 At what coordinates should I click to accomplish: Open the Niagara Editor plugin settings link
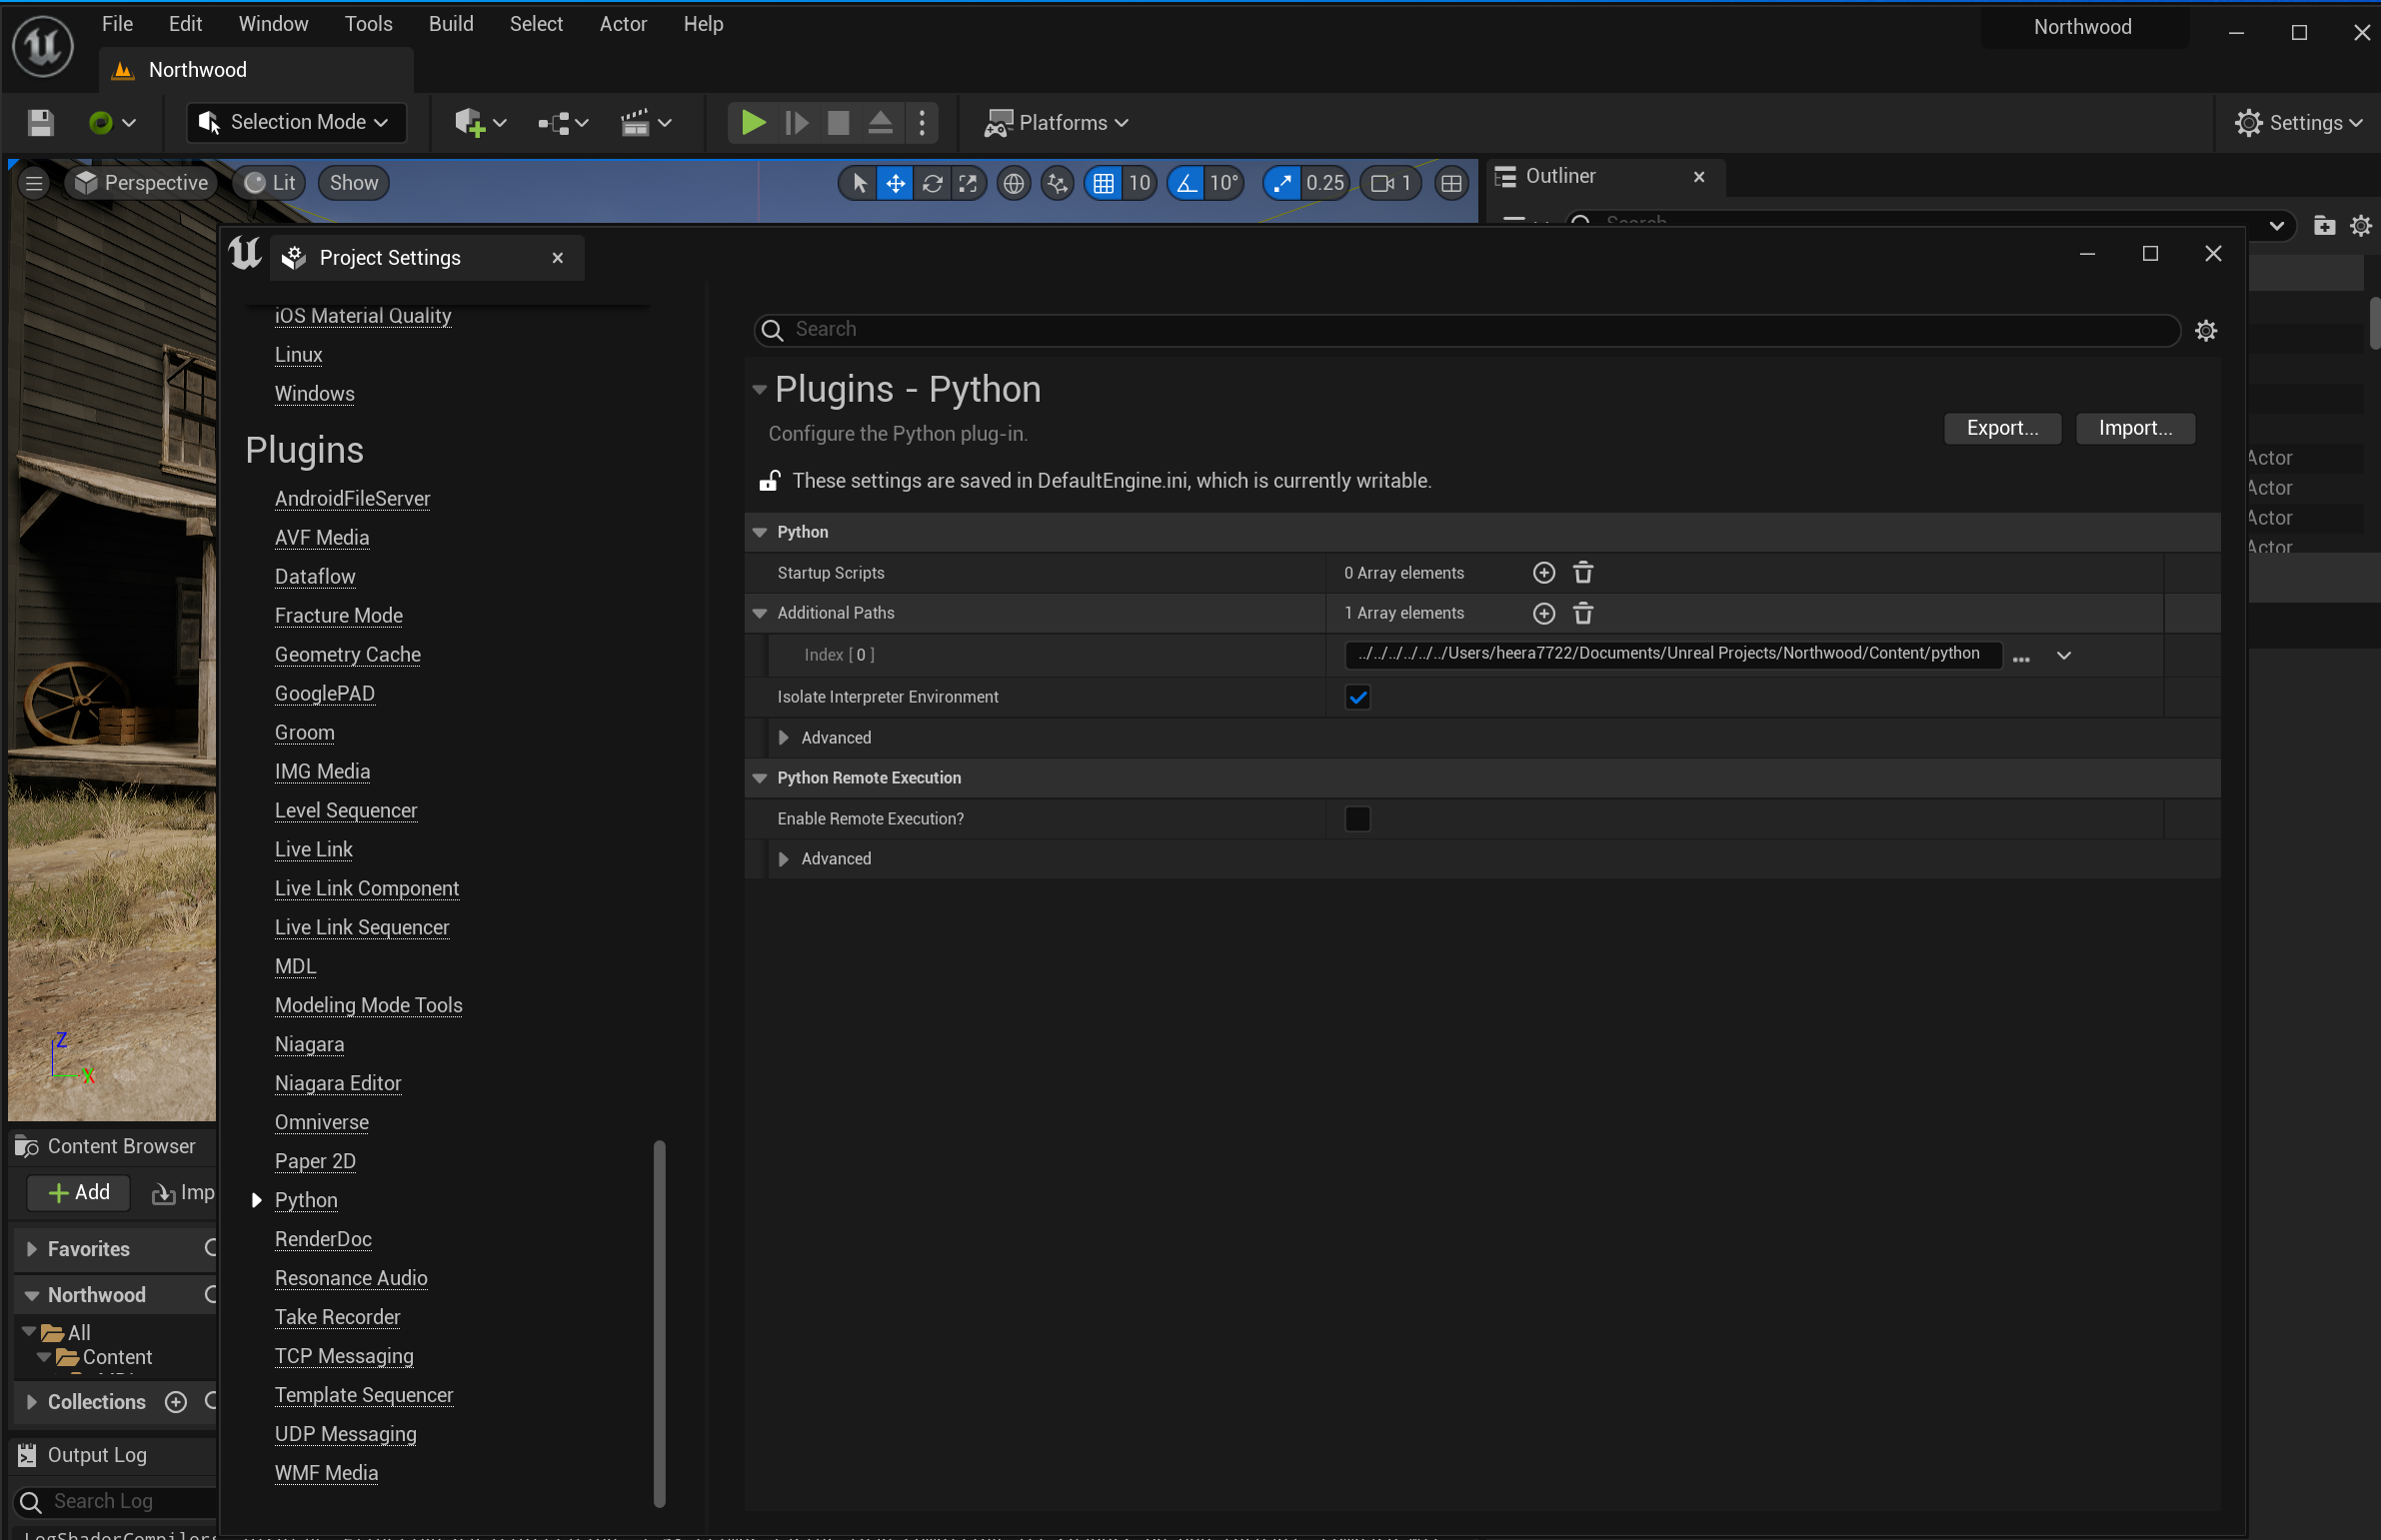pos(338,1083)
